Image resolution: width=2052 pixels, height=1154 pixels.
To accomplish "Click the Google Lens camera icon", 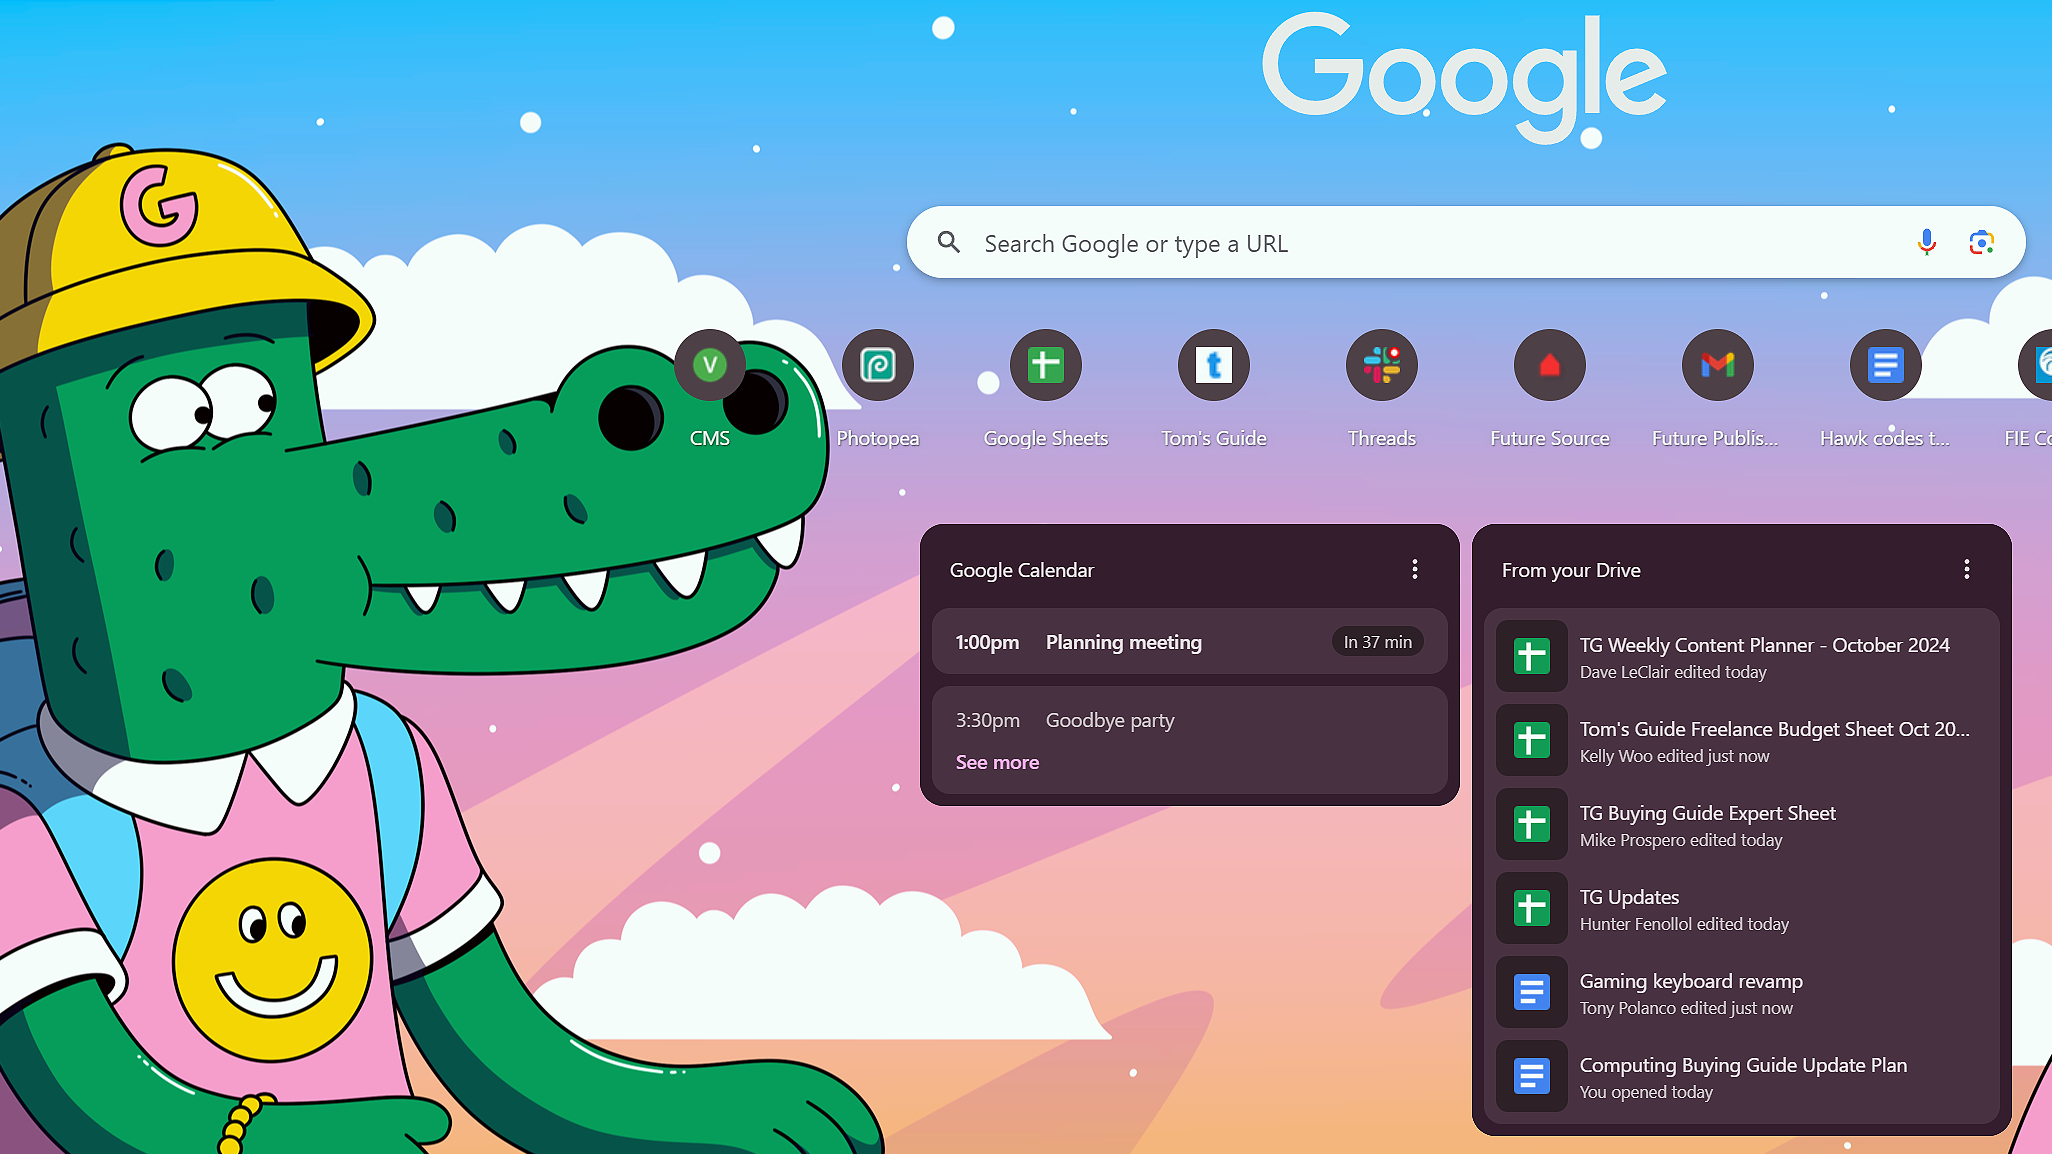I will pyautogui.click(x=1983, y=244).
